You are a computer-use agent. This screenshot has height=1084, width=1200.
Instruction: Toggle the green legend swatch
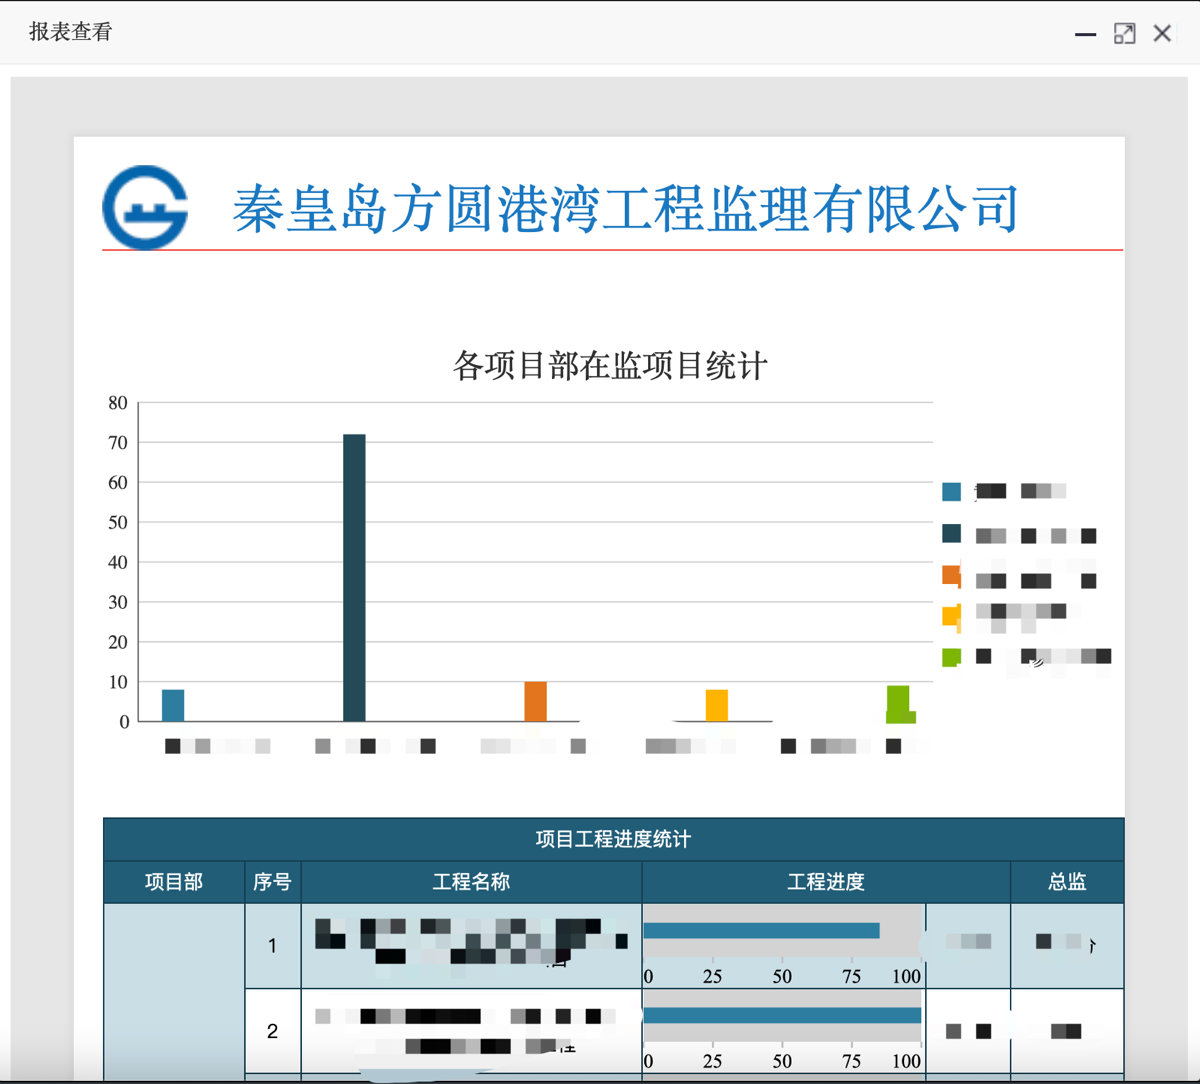pos(951,657)
